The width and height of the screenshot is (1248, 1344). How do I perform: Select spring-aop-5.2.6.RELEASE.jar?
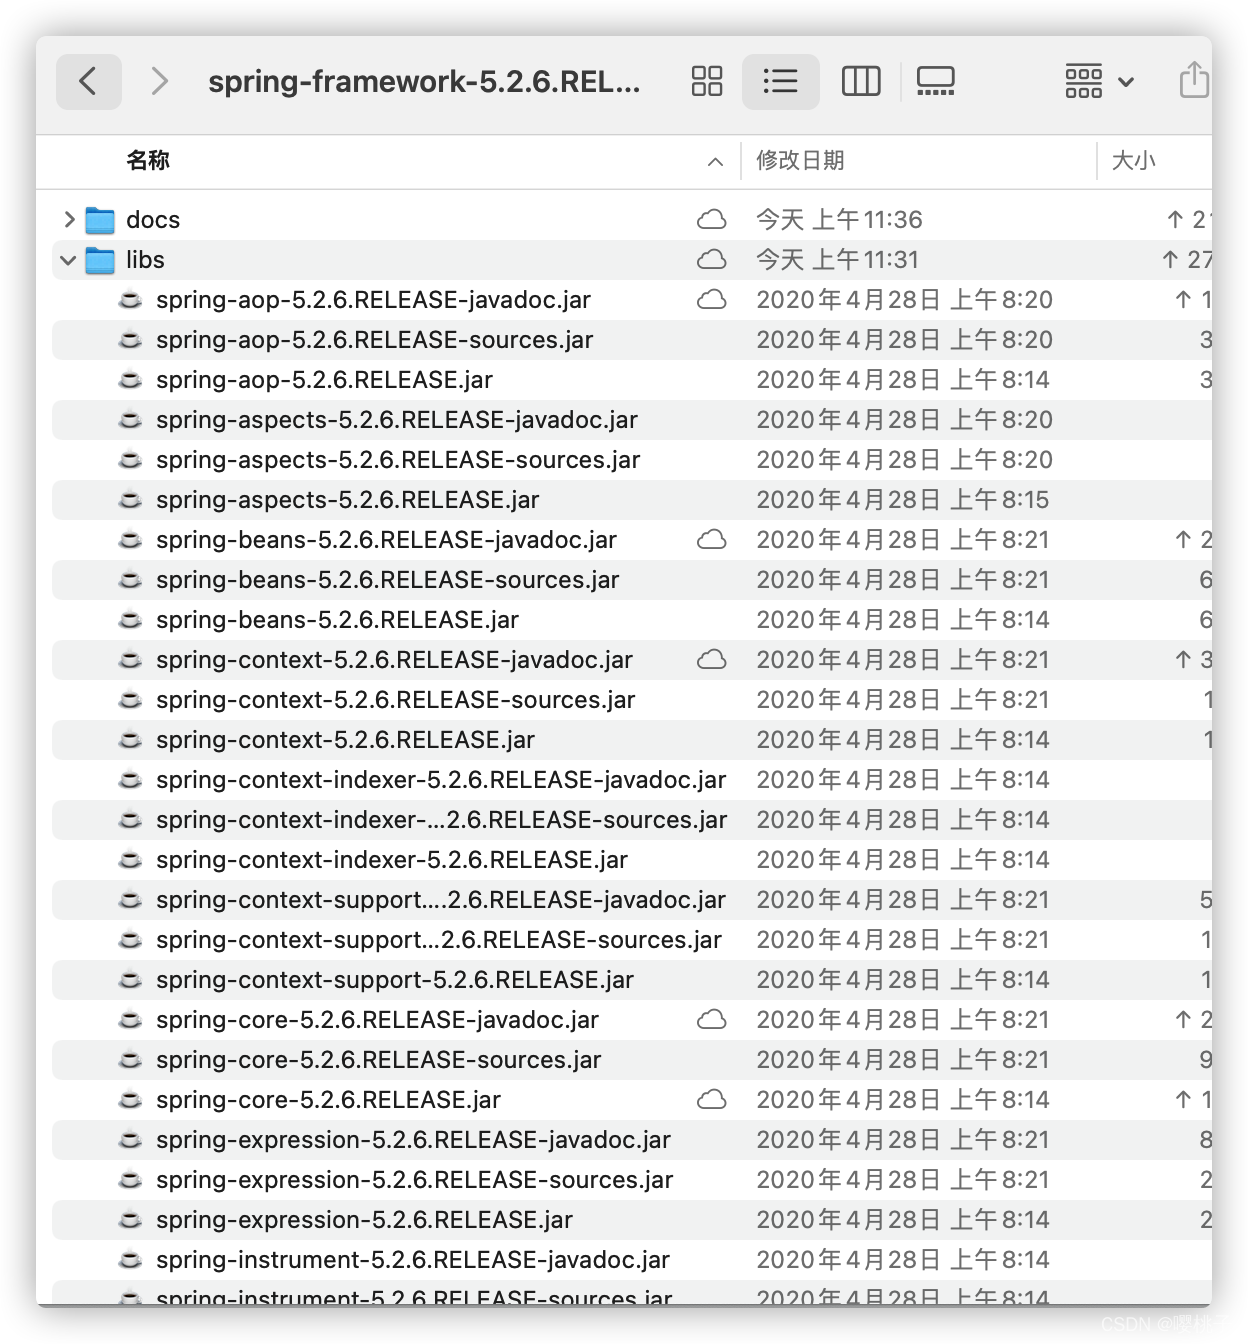click(x=324, y=380)
